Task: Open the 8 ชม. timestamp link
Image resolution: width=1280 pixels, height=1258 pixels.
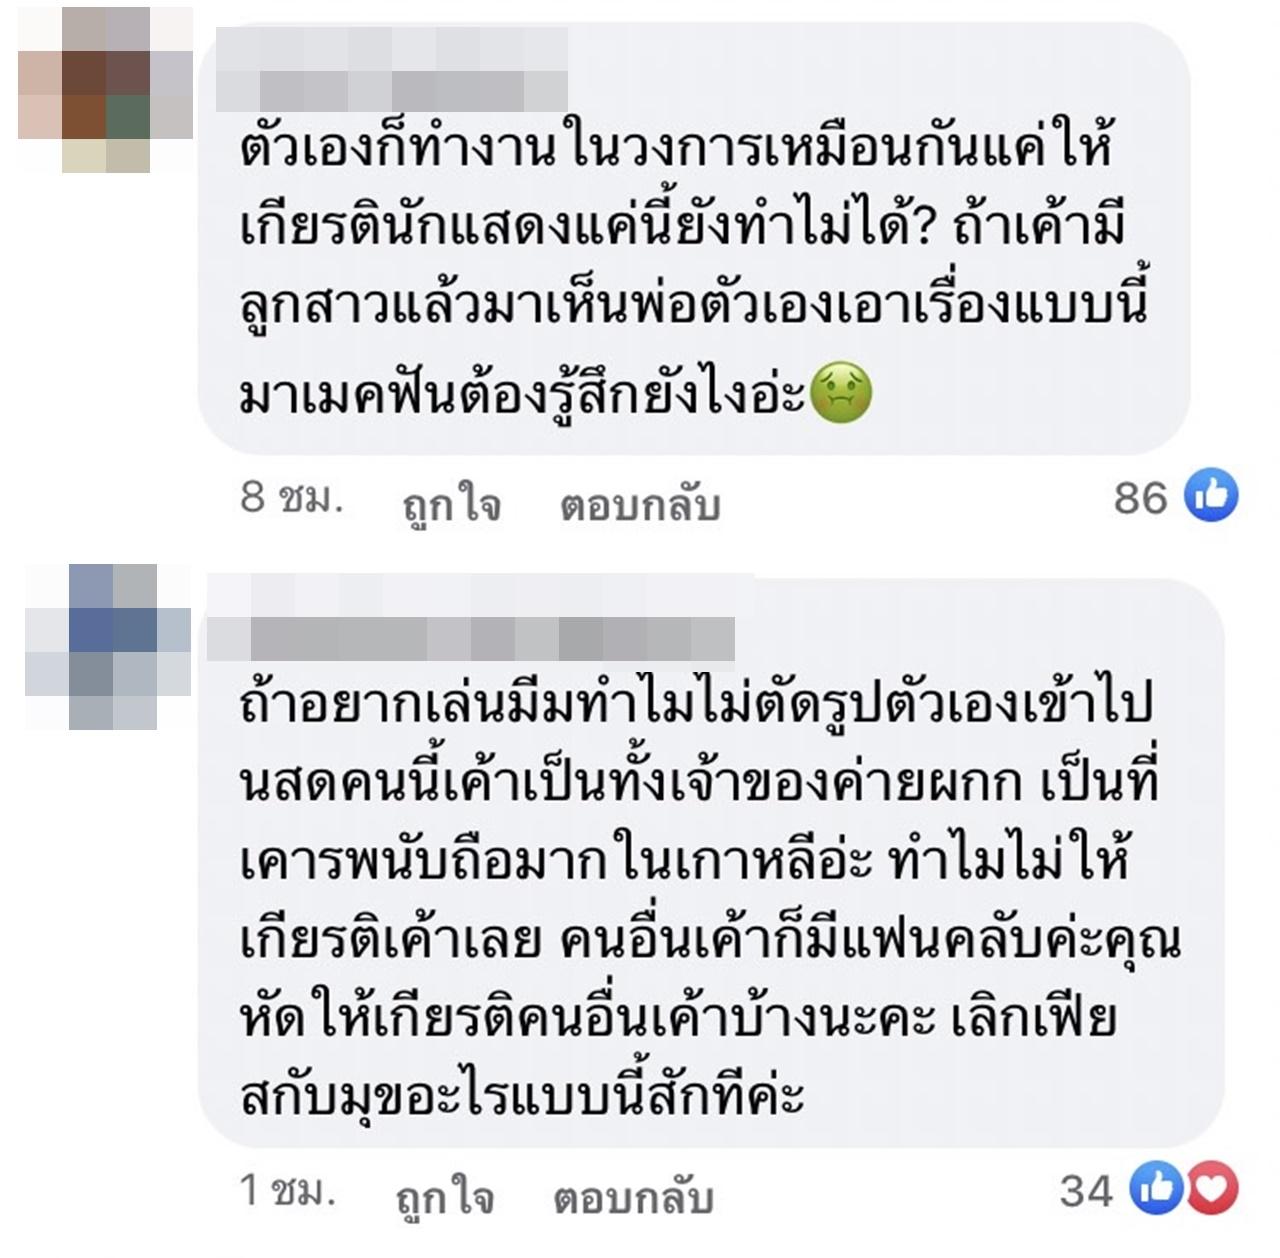Action: tap(292, 498)
